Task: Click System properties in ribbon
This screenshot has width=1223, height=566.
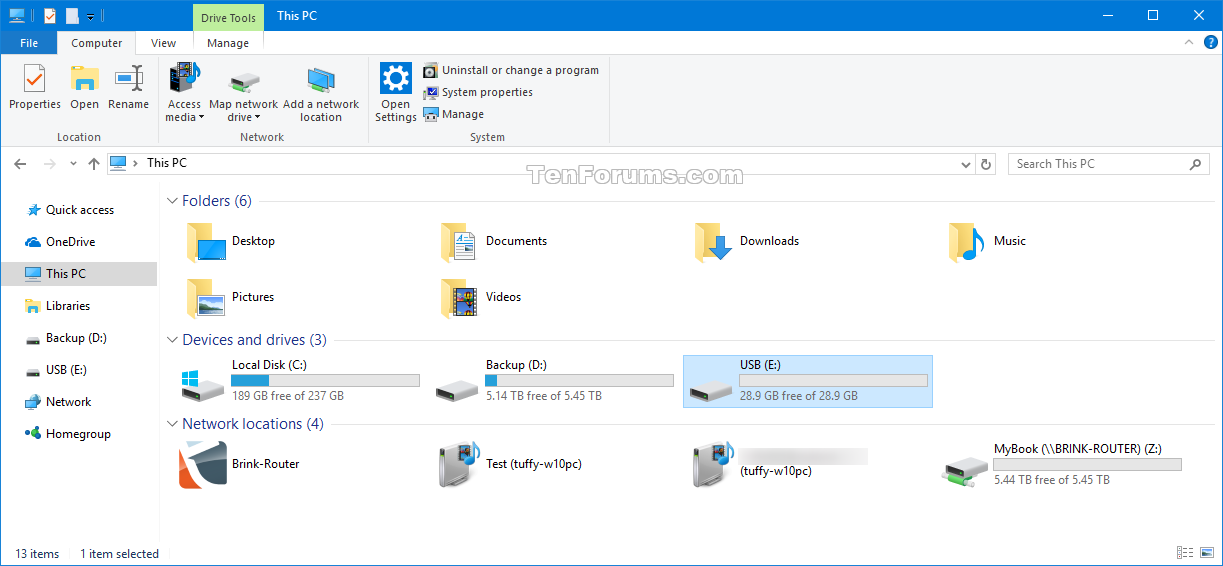Action: click(478, 92)
